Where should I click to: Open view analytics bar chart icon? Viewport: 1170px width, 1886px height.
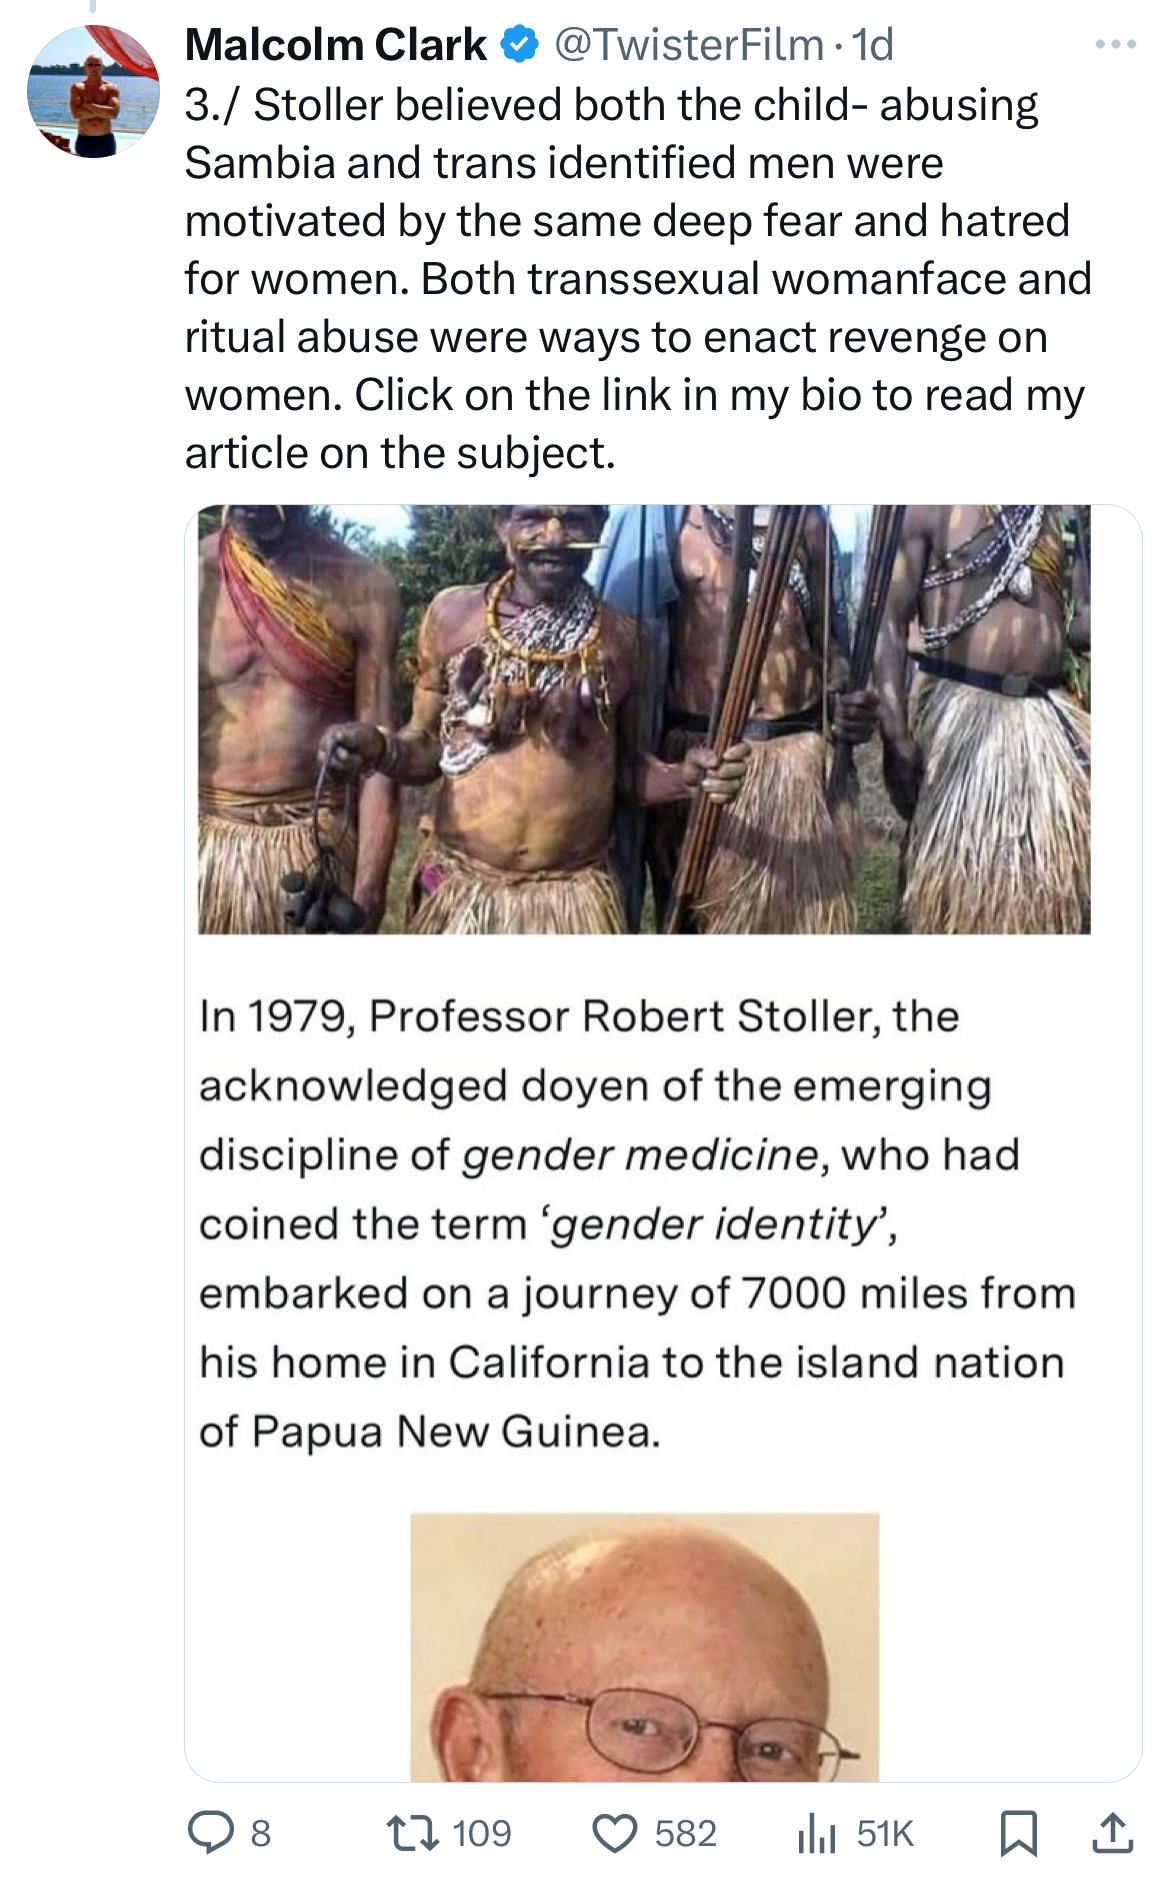pos(816,1833)
